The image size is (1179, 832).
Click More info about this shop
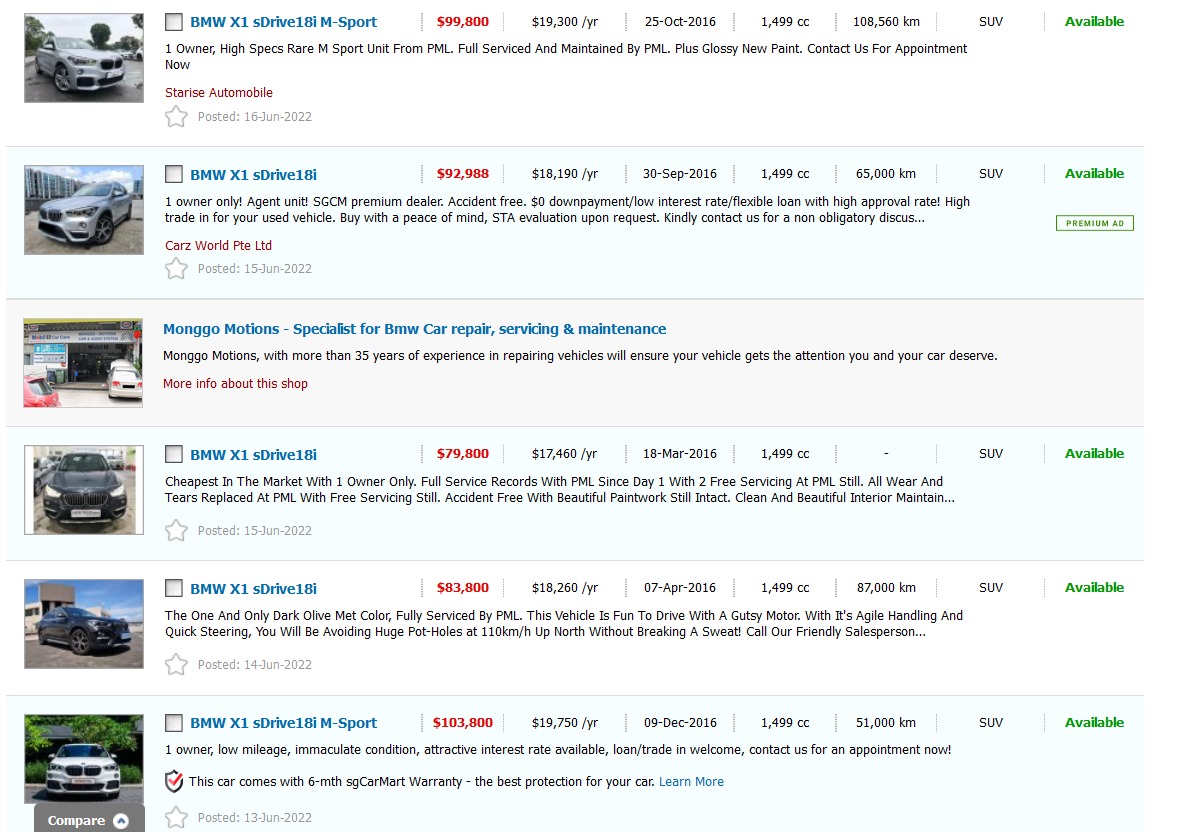point(235,383)
